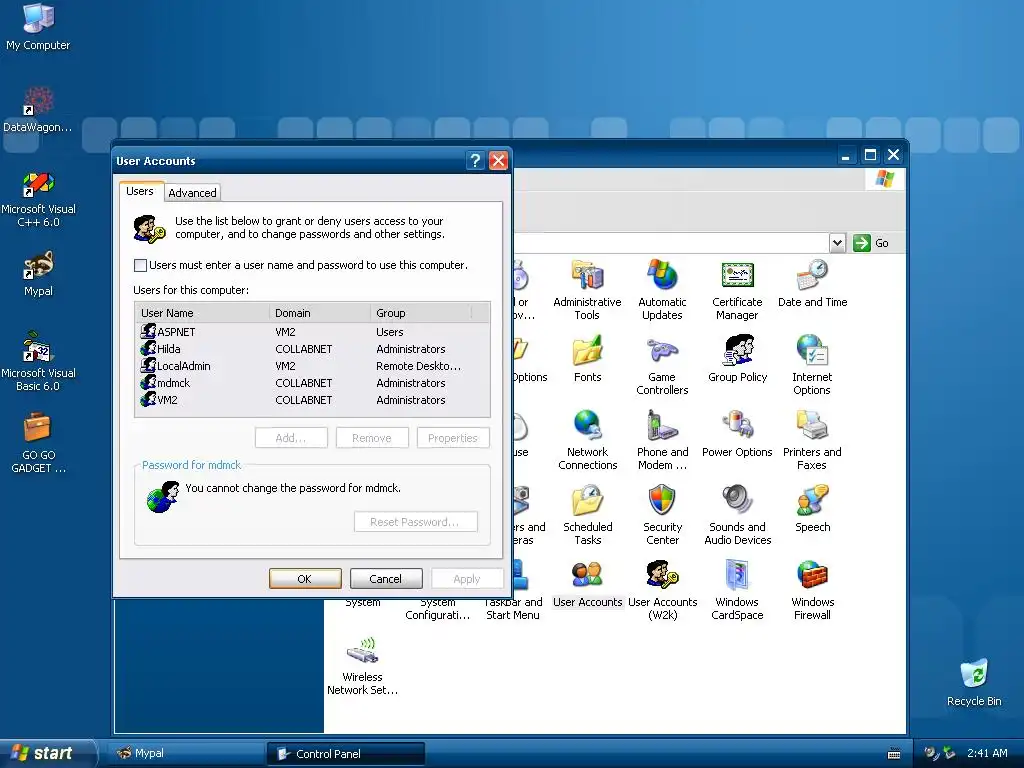This screenshot has height=768, width=1024.
Task: Sort list by Group column header
Action: pos(421,313)
